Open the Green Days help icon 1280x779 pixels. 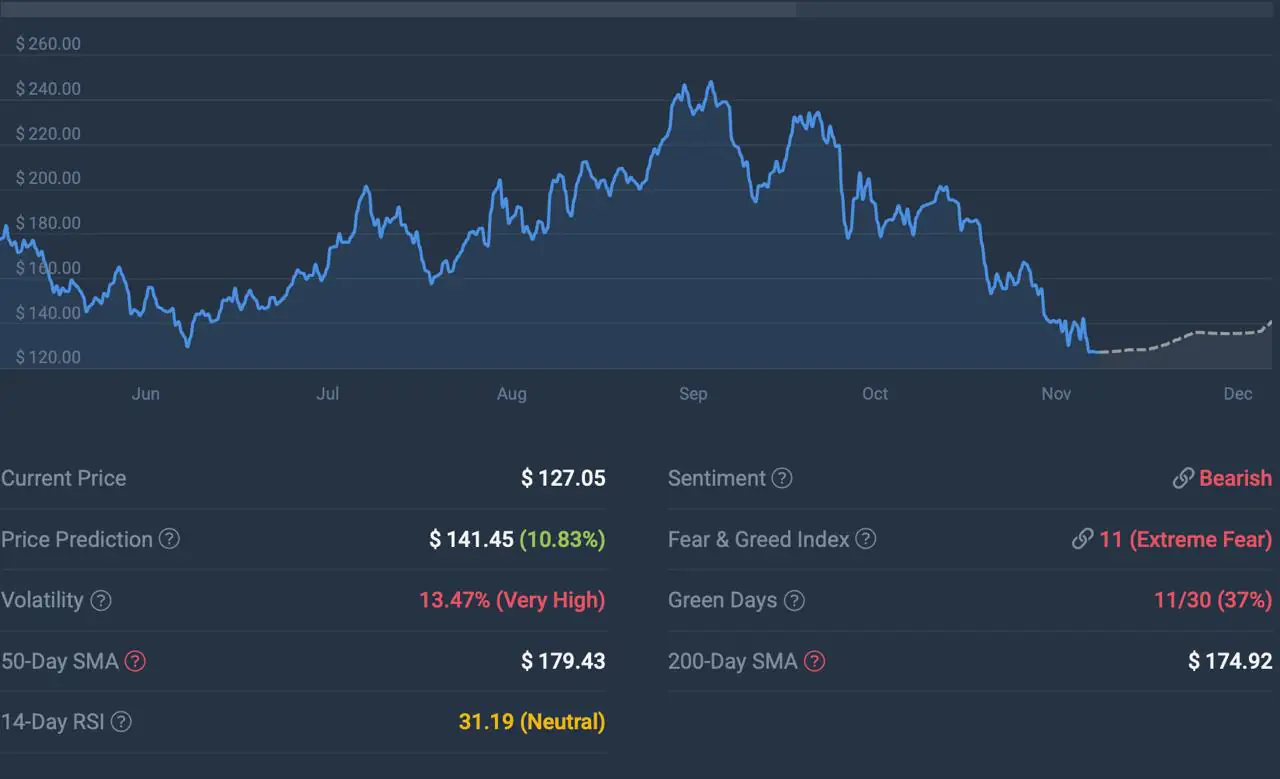point(794,601)
